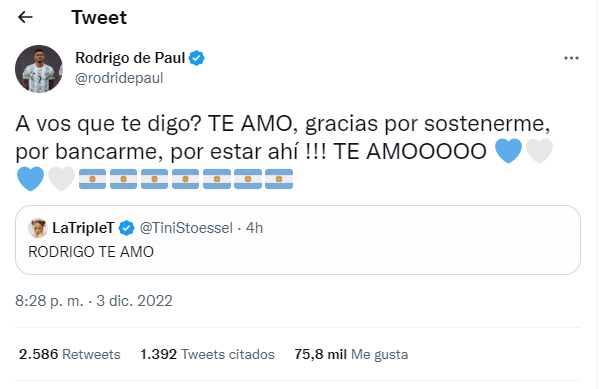Image resolution: width=603 pixels, height=389 pixels.
Task: Open the quoted tweet RODRIGO TE AMO
Action: tap(298, 240)
